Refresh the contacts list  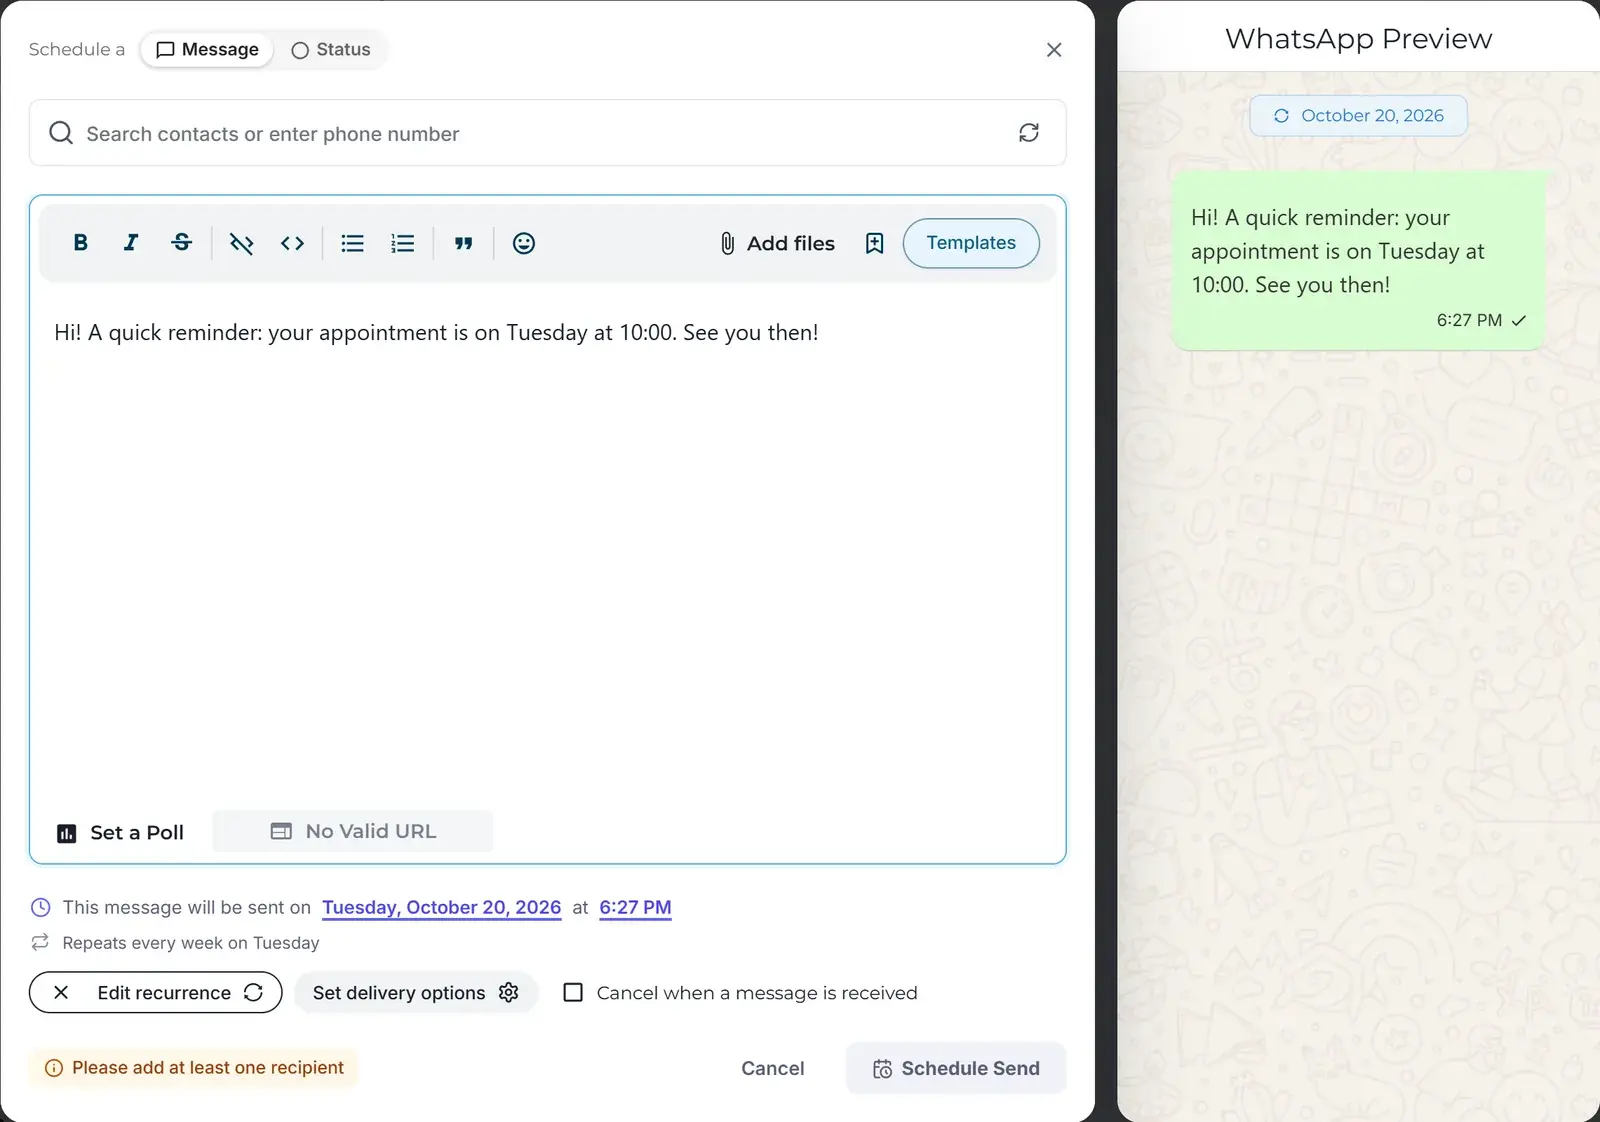(1029, 133)
